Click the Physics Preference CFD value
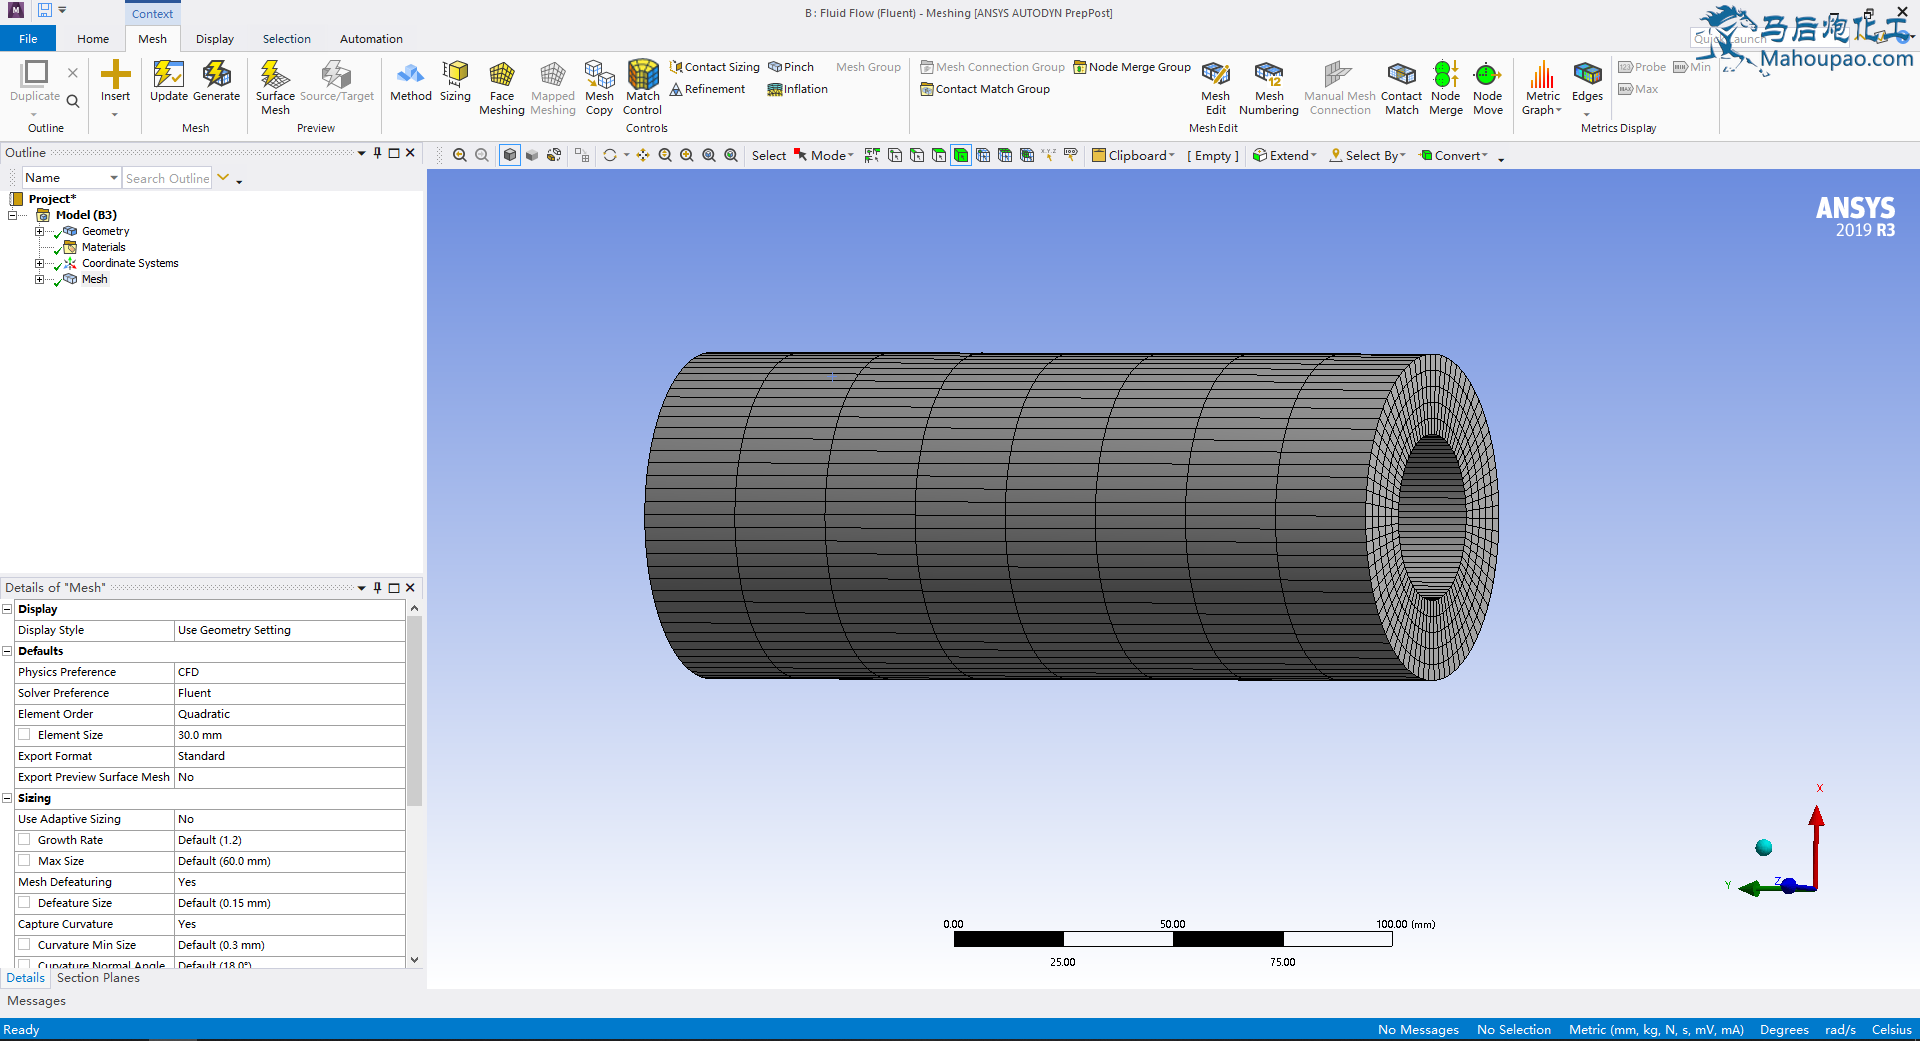Viewport: 1920px width, 1041px height. pyautogui.click(x=290, y=672)
